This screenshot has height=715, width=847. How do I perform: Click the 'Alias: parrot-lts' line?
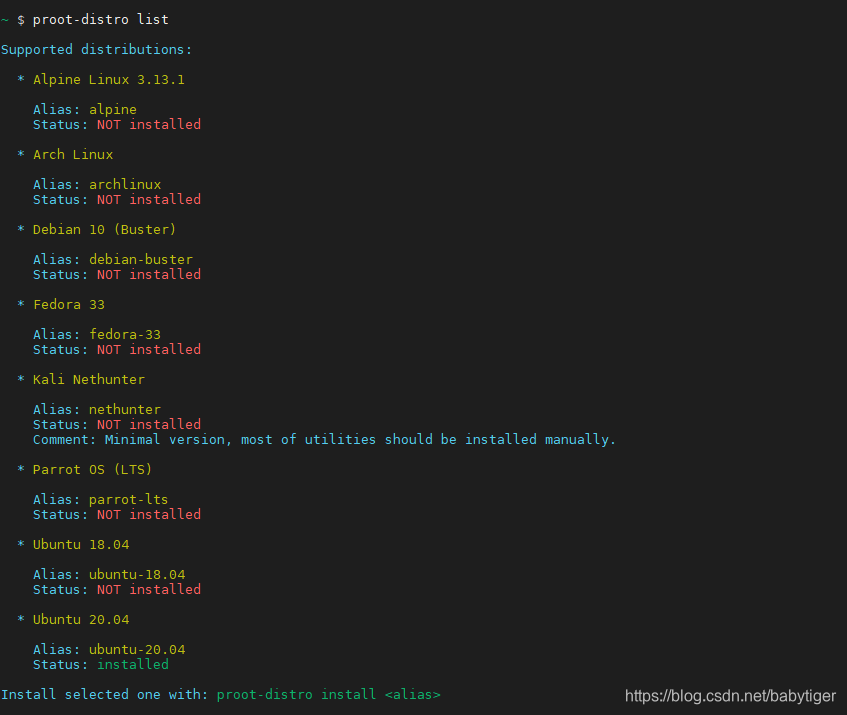[100, 500]
